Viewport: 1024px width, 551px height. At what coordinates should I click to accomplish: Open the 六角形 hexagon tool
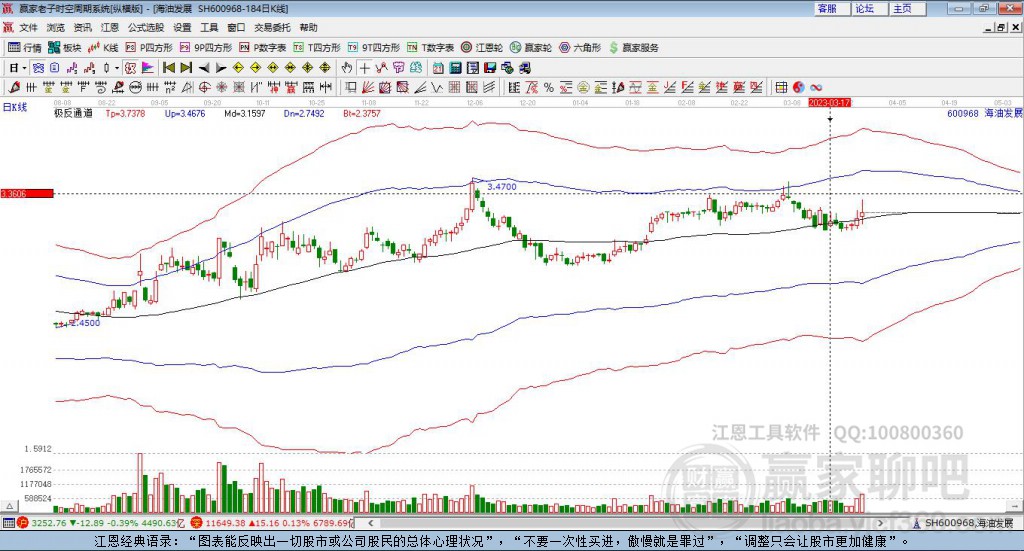click(580, 48)
